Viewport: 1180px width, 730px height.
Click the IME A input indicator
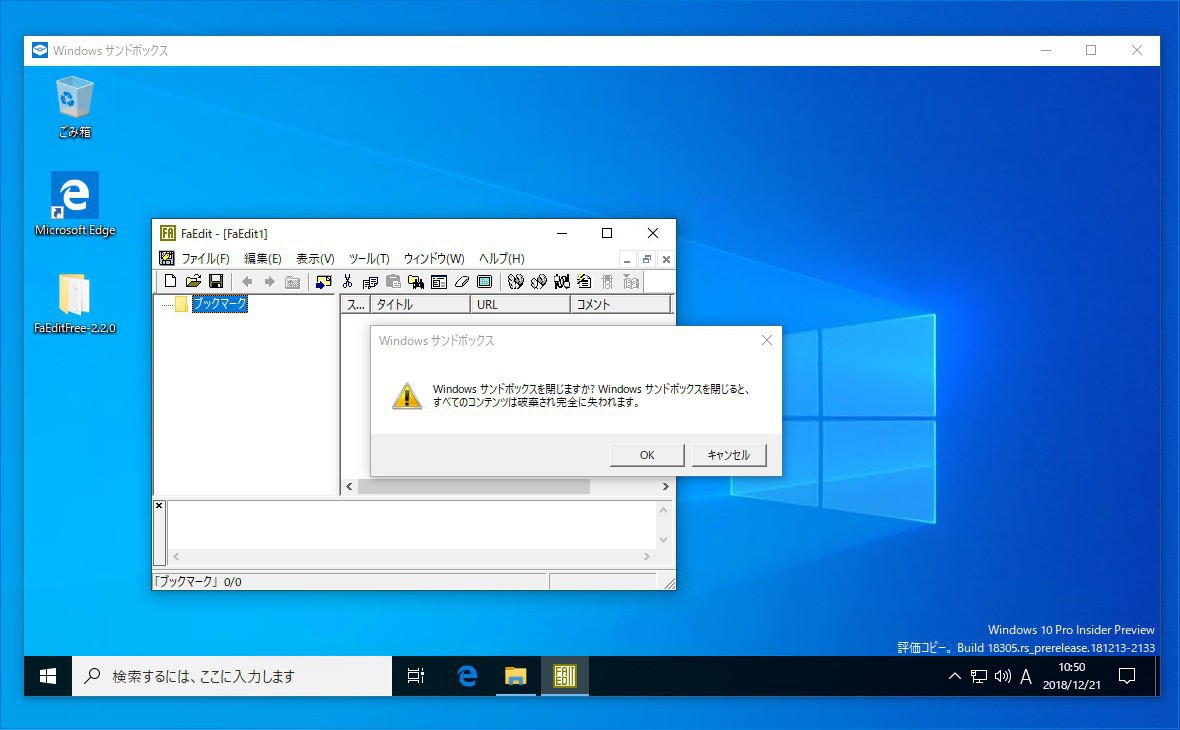[x=1026, y=676]
